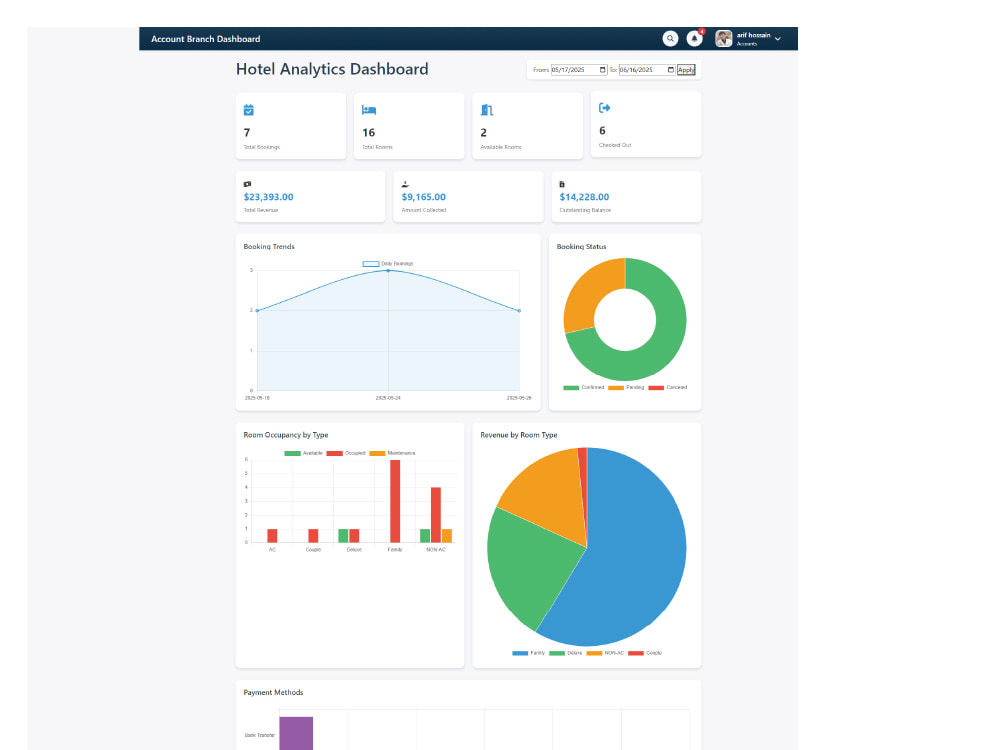Click the 'Hotel Analytics Dashboard' heading
This screenshot has height=750, width=1000.
pos(332,69)
